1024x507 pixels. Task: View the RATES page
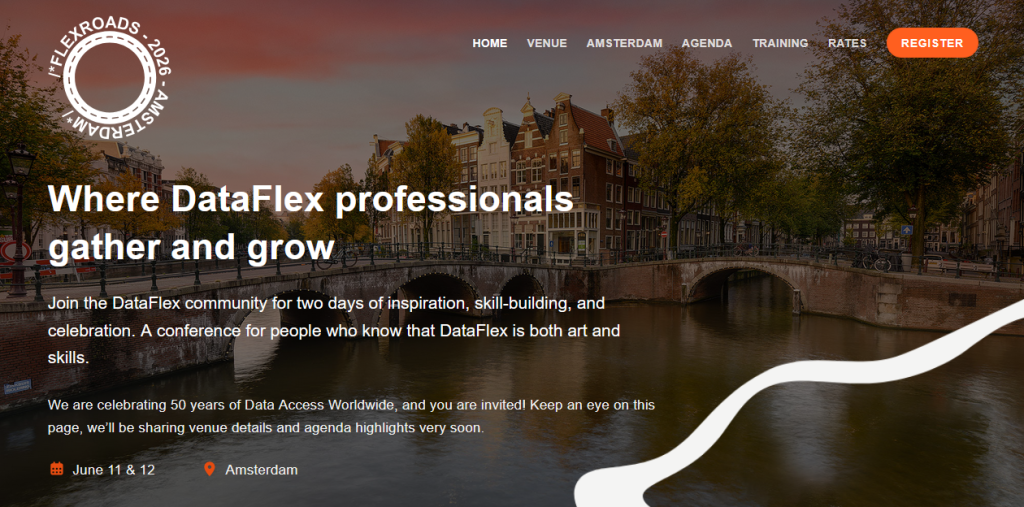(x=847, y=43)
